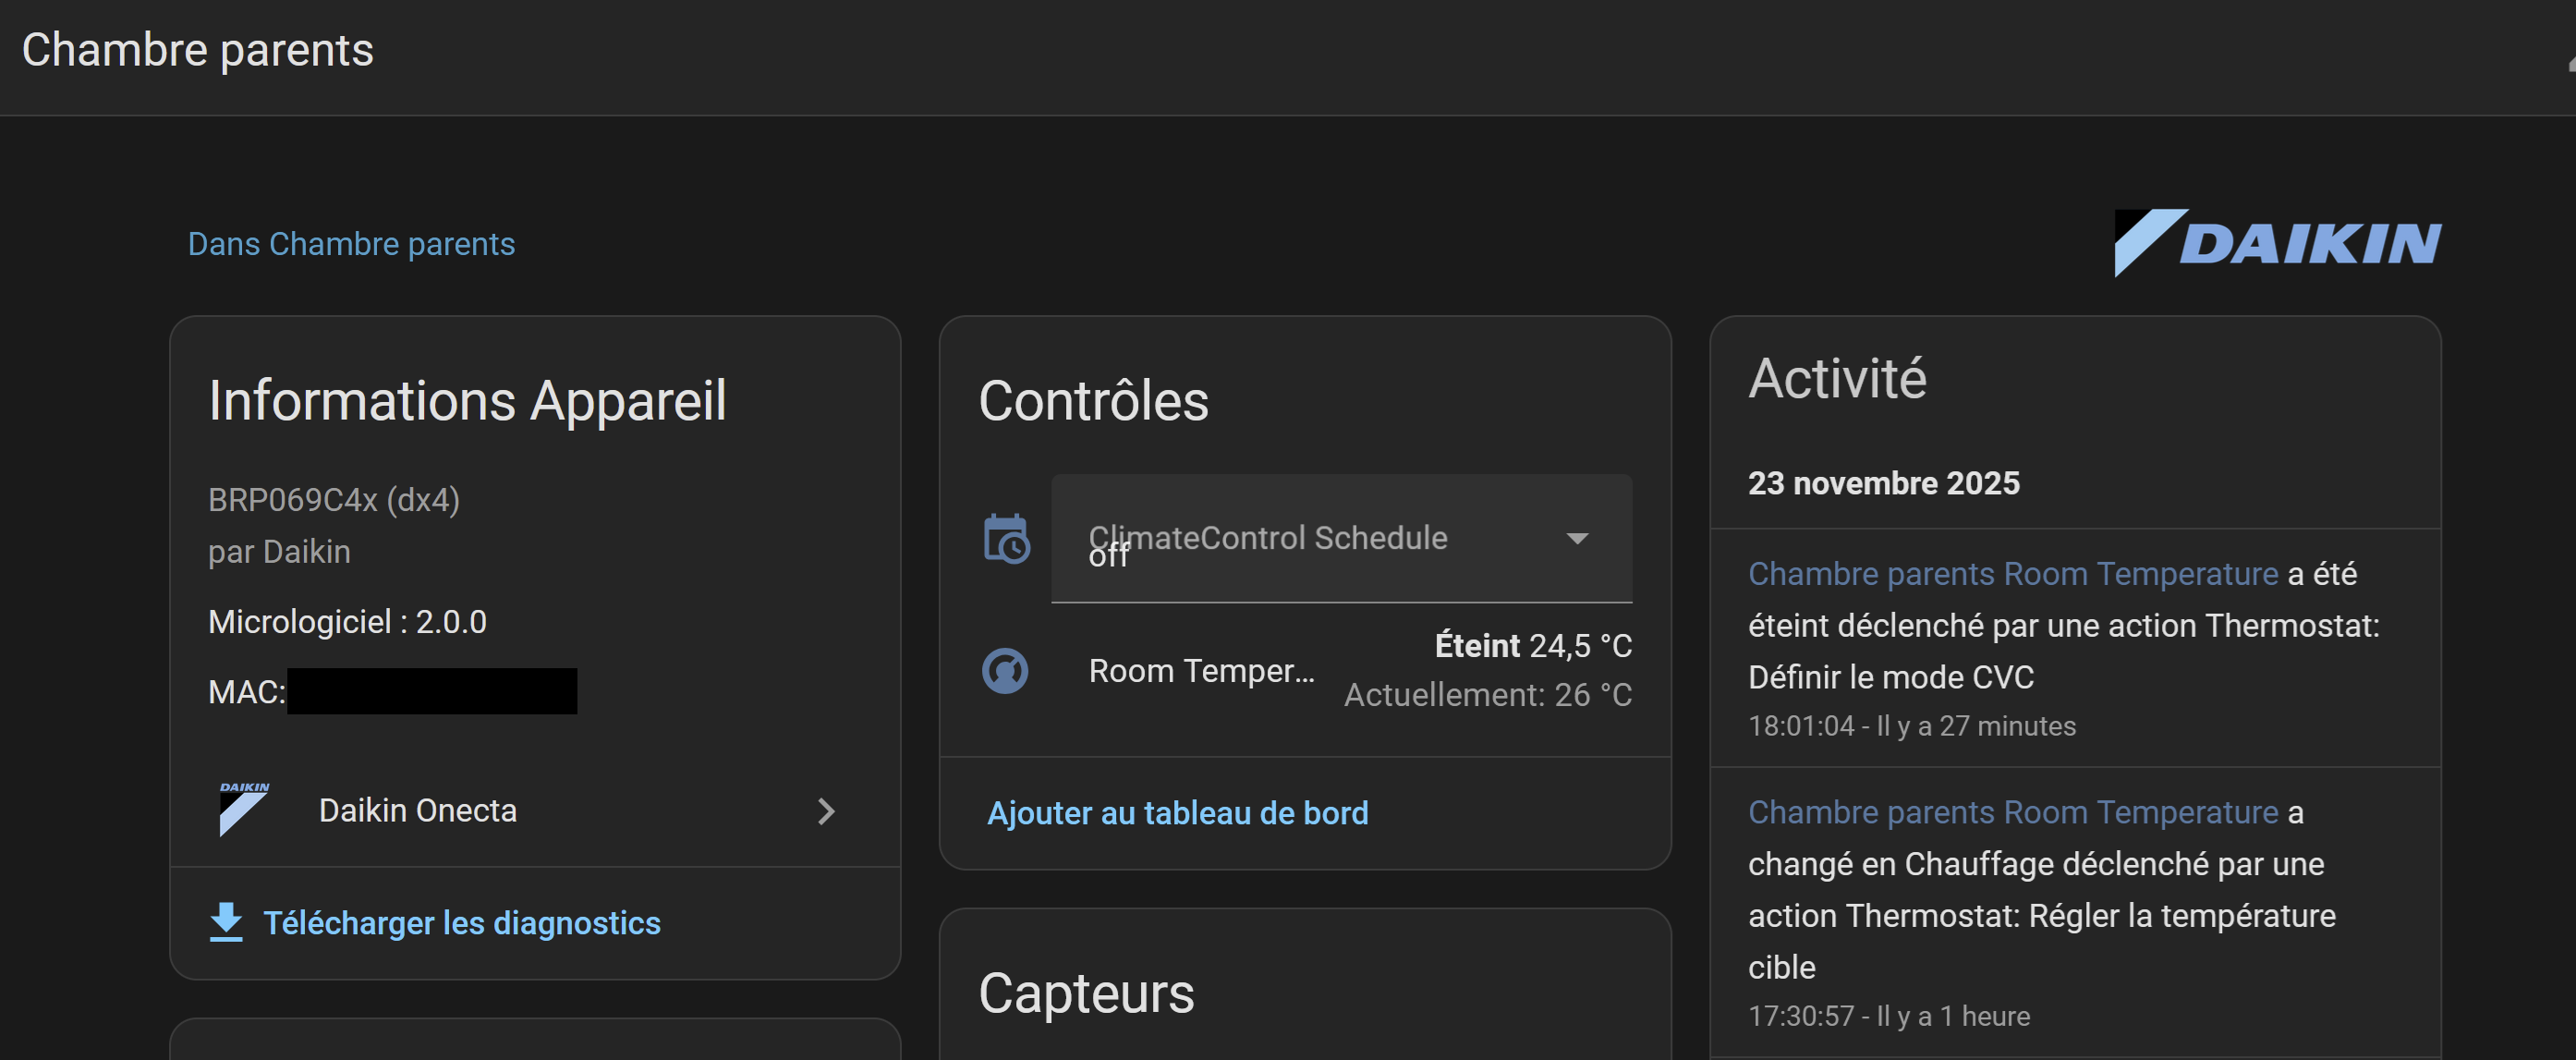Click the small Daikin logo beside Onecta
The width and height of the screenshot is (2576, 1060).
click(x=244, y=809)
